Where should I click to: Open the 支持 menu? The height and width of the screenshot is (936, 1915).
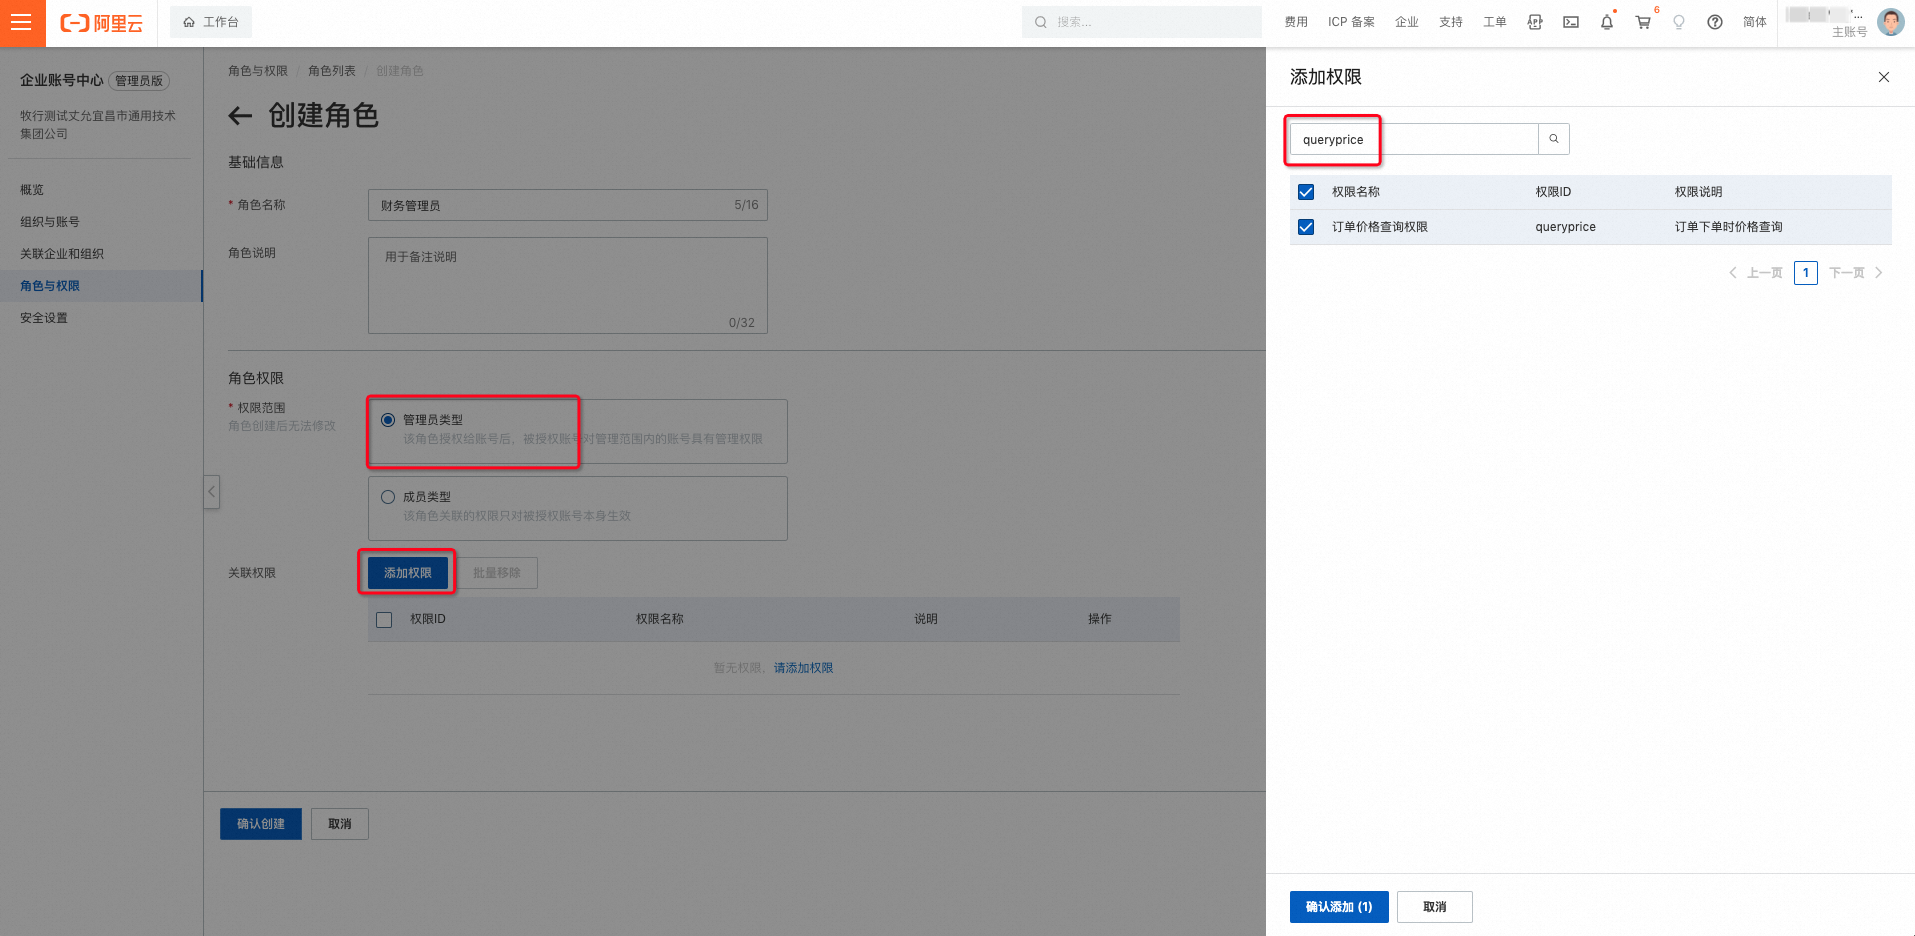(1451, 22)
